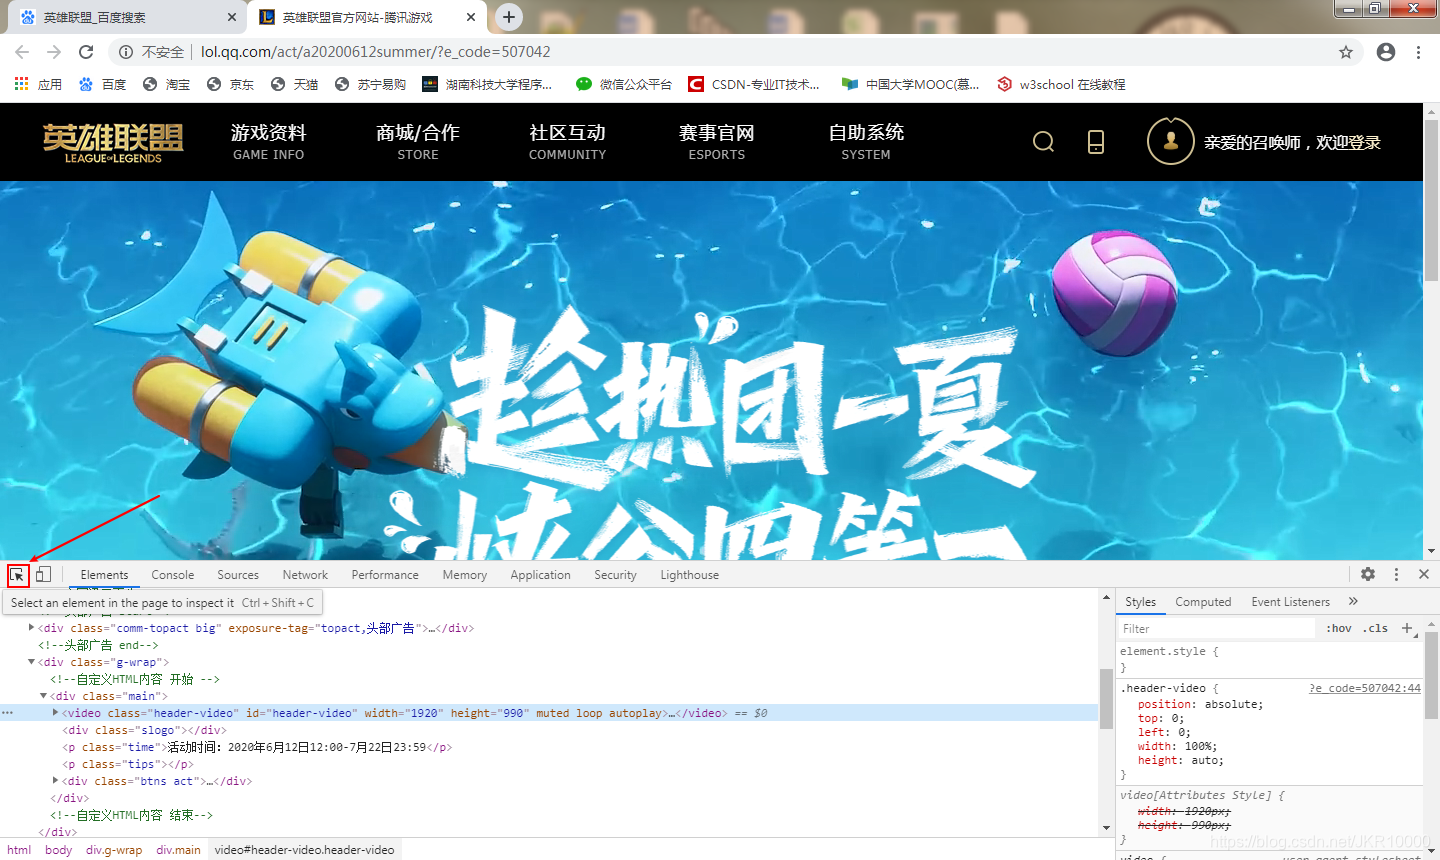The height and width of the screenshot is (860, 1440).
Task: Open the 社区互动 COMMUNITY menu
Action: pyautogui.click(x=567, y=142)
